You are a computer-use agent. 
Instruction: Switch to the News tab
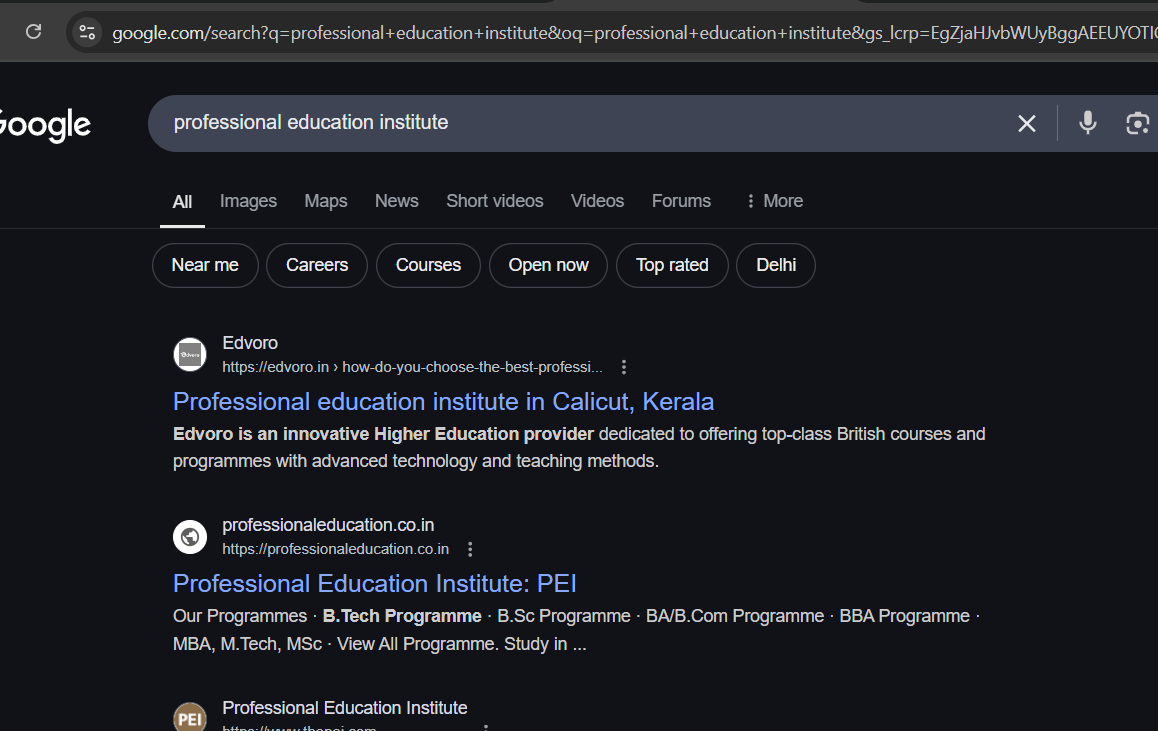tap(396, 201)
